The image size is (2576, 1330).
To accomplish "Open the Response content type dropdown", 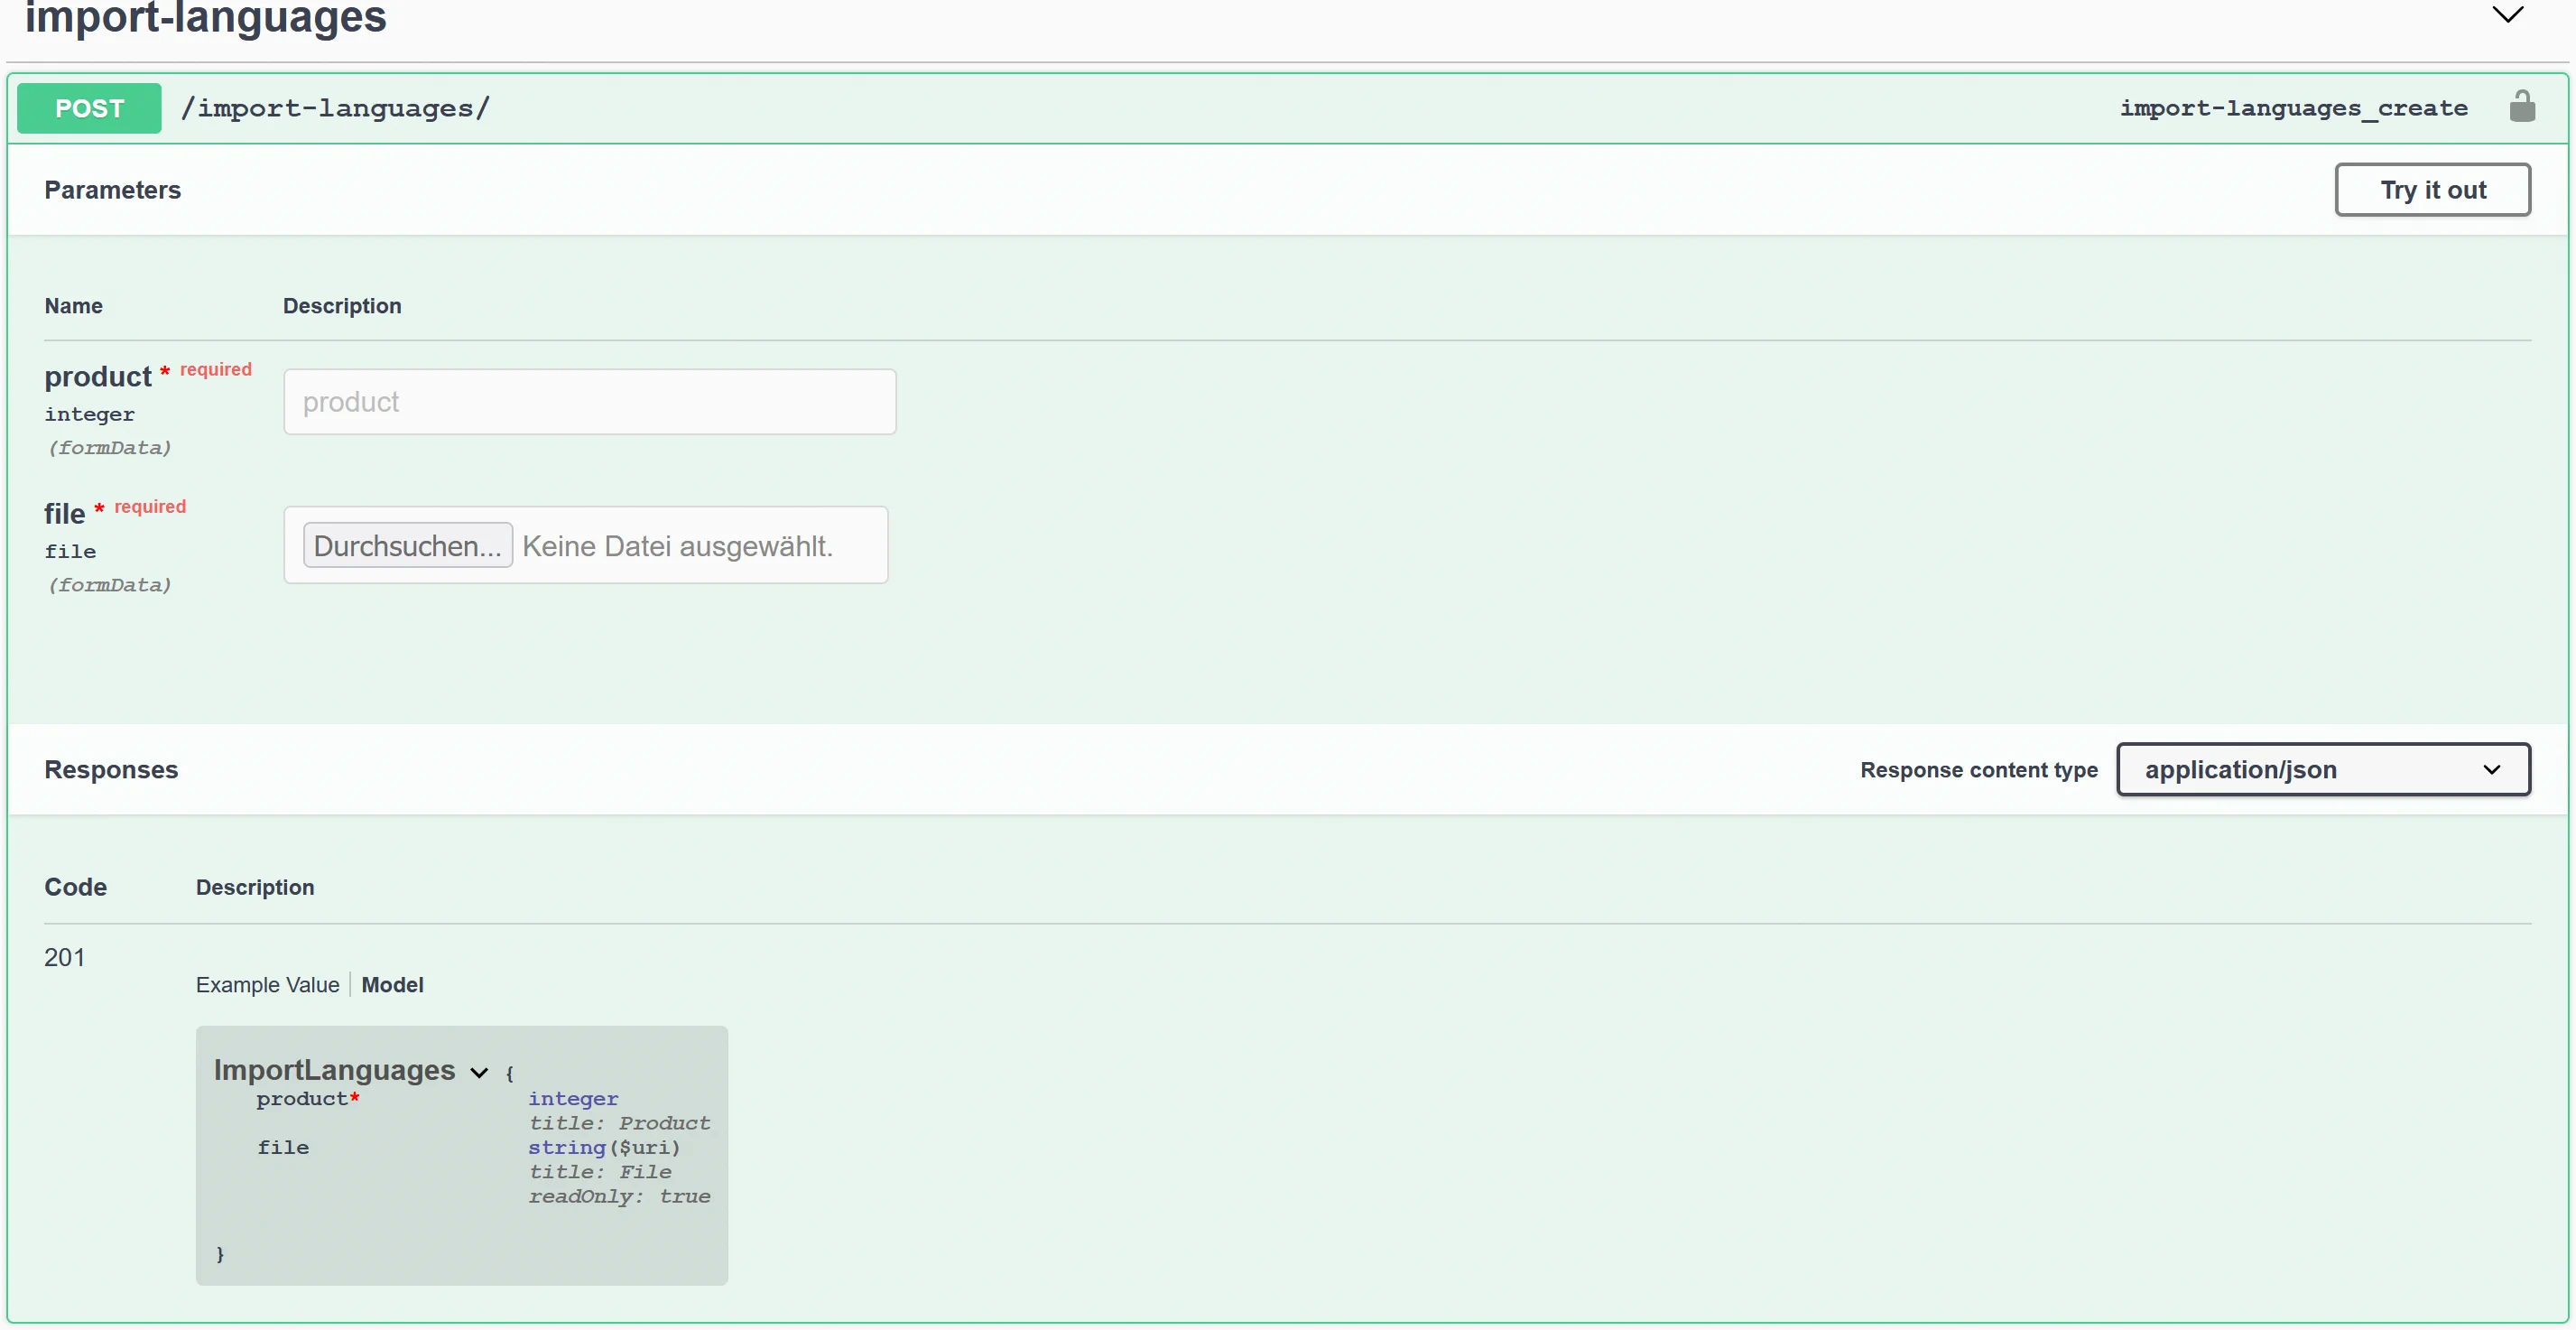I will pos(2322,769).
